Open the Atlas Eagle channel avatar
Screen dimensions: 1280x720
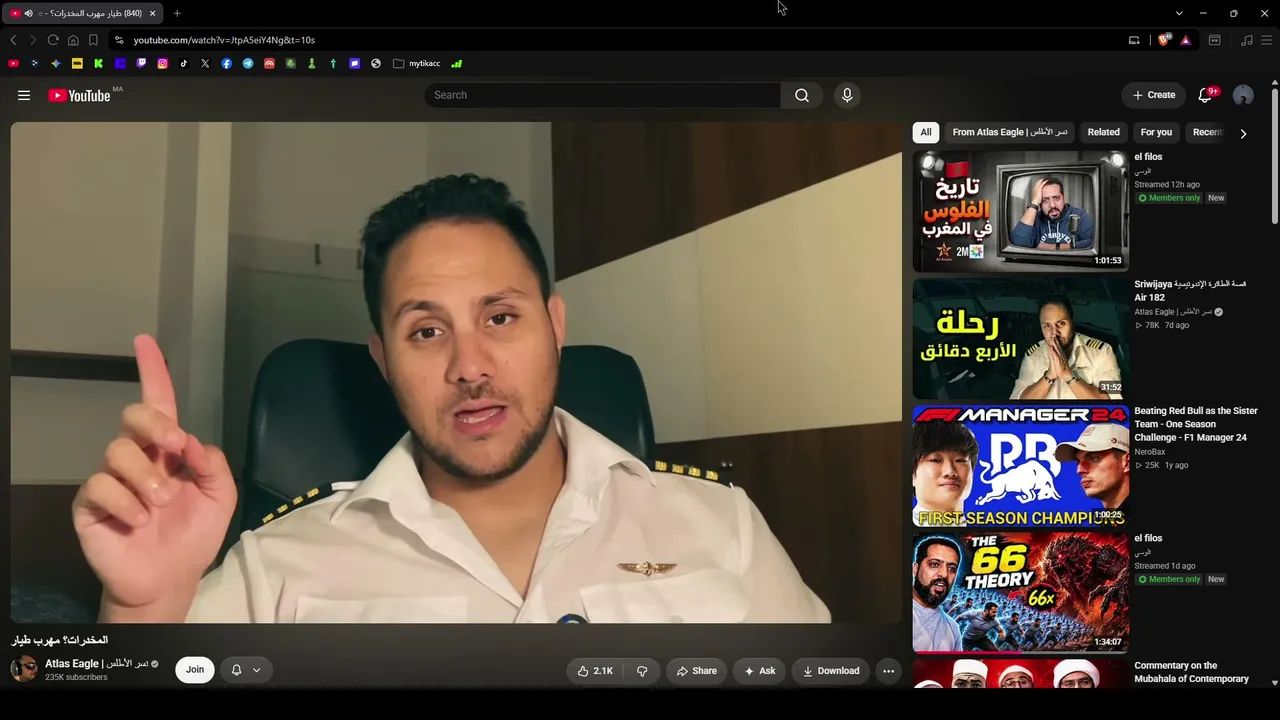pos(24,670)
